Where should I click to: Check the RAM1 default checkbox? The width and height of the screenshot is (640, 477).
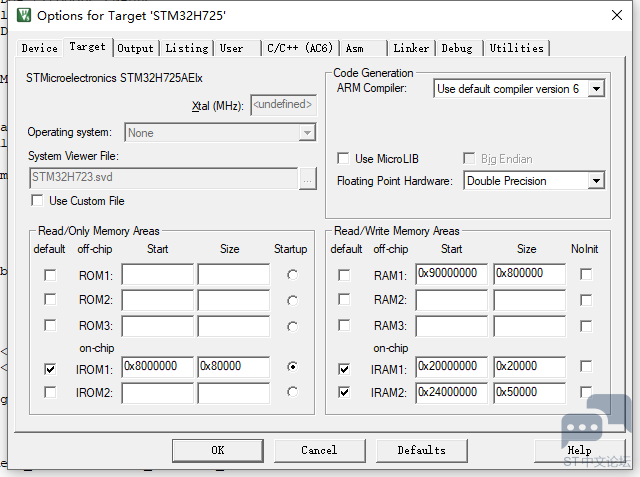[x=344, y=275]
